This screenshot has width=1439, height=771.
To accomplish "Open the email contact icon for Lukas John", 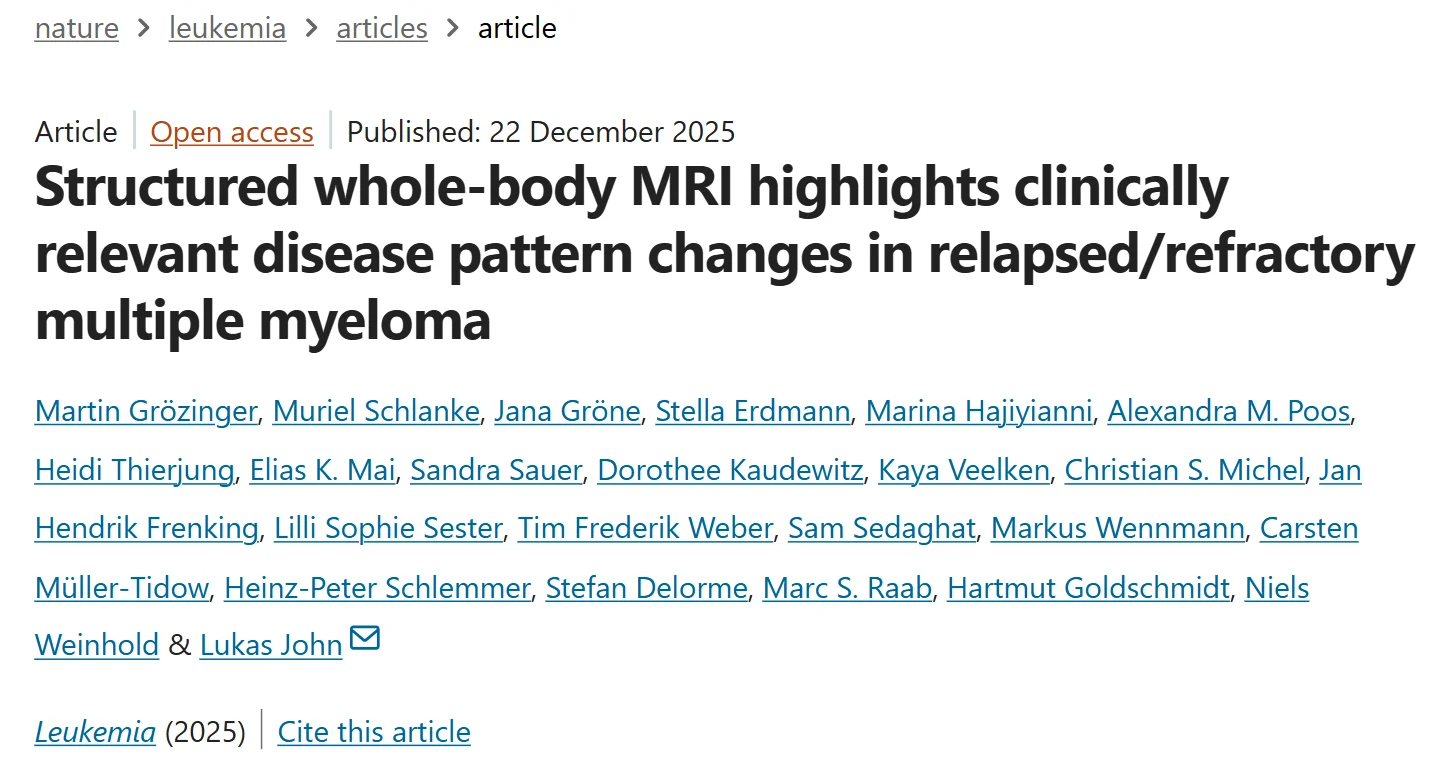I will [366, 638].
